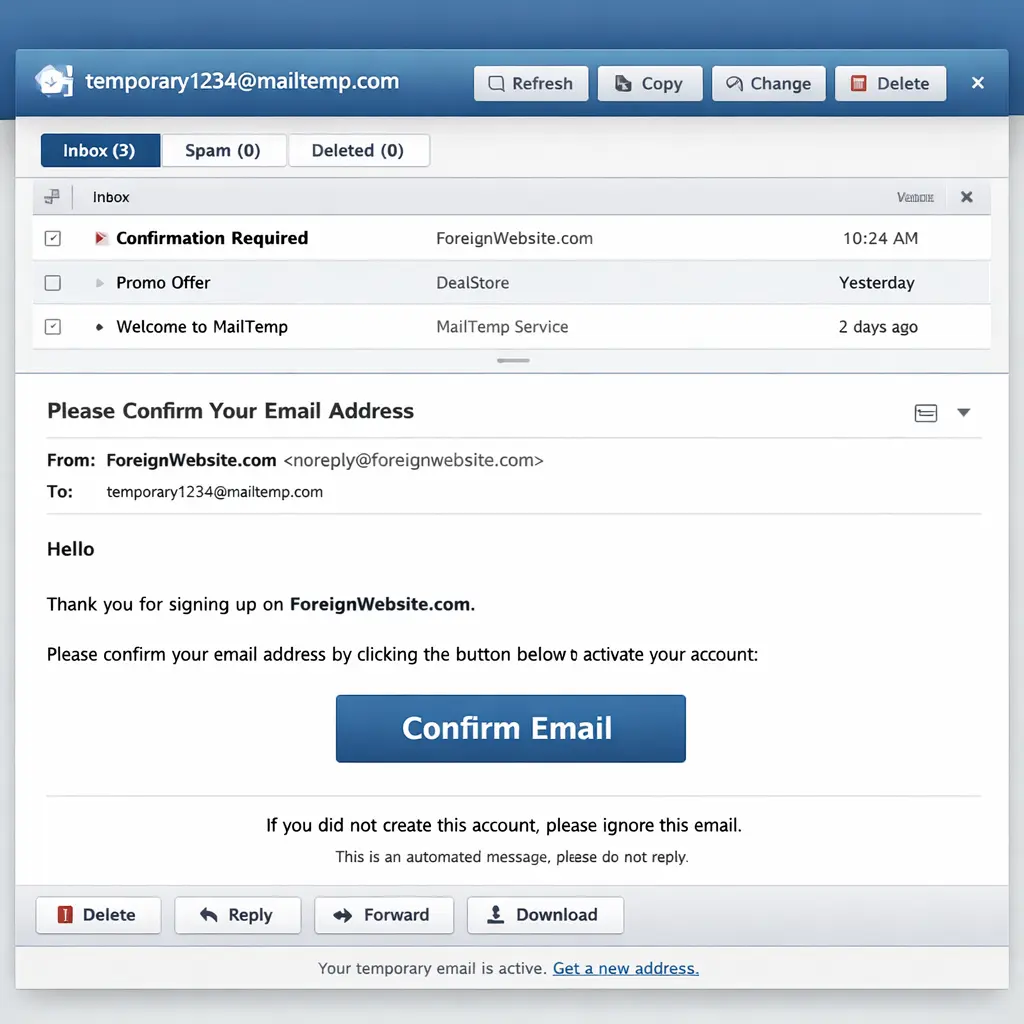This screenshot has height=1024, width=1024.
Task: Change the temporary email address
Action: 768,84
